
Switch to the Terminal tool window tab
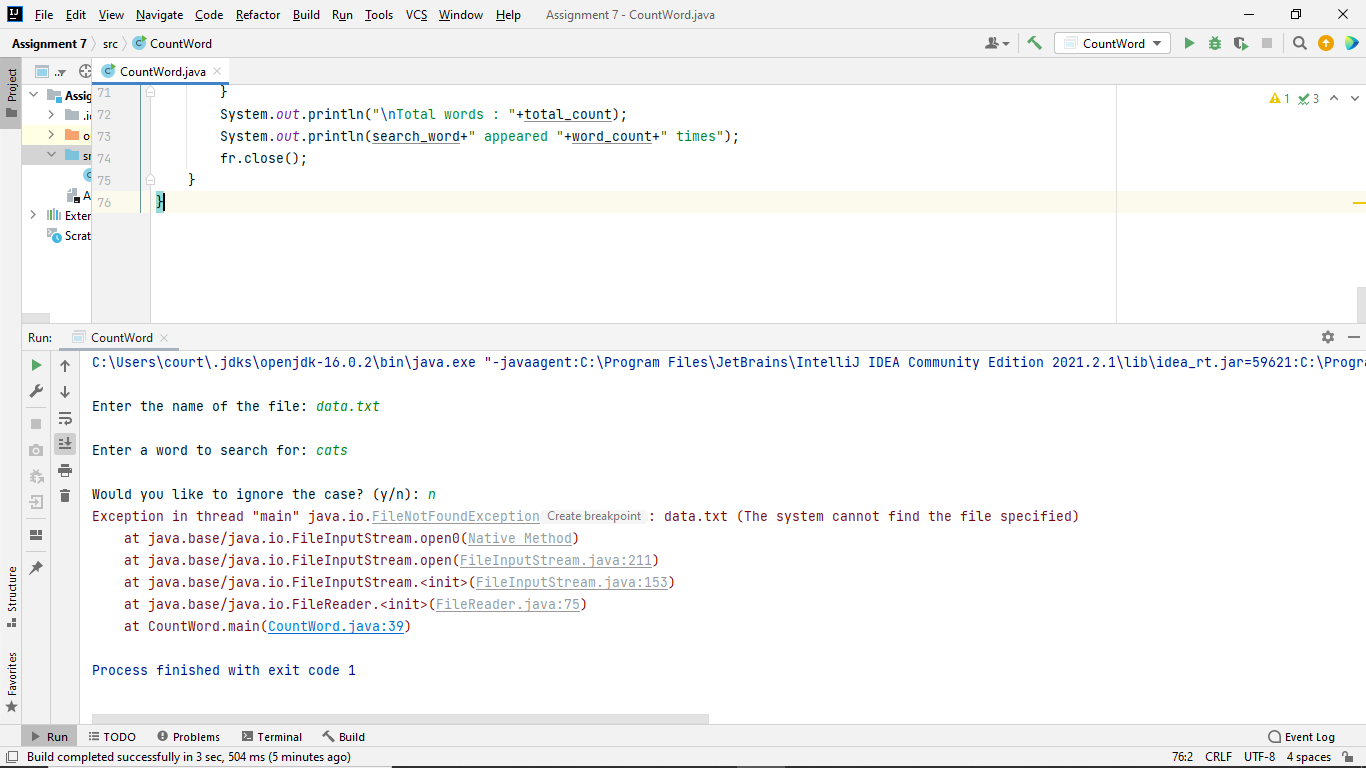pos(272,736)
